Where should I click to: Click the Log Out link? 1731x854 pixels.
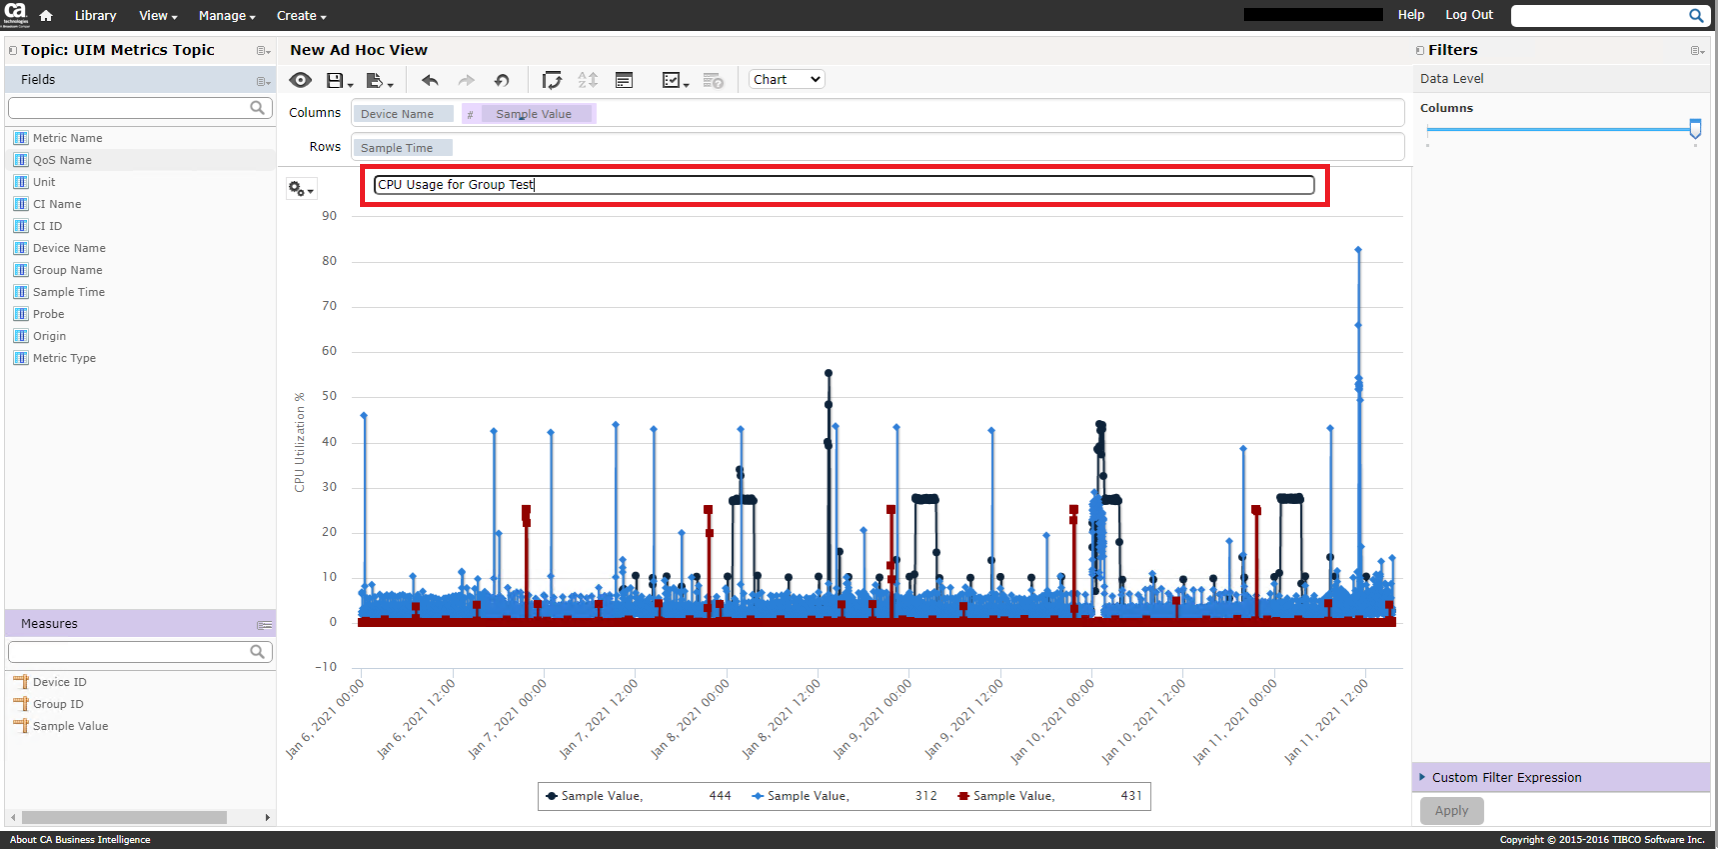pyautogui.click(x=1468, y=15)
